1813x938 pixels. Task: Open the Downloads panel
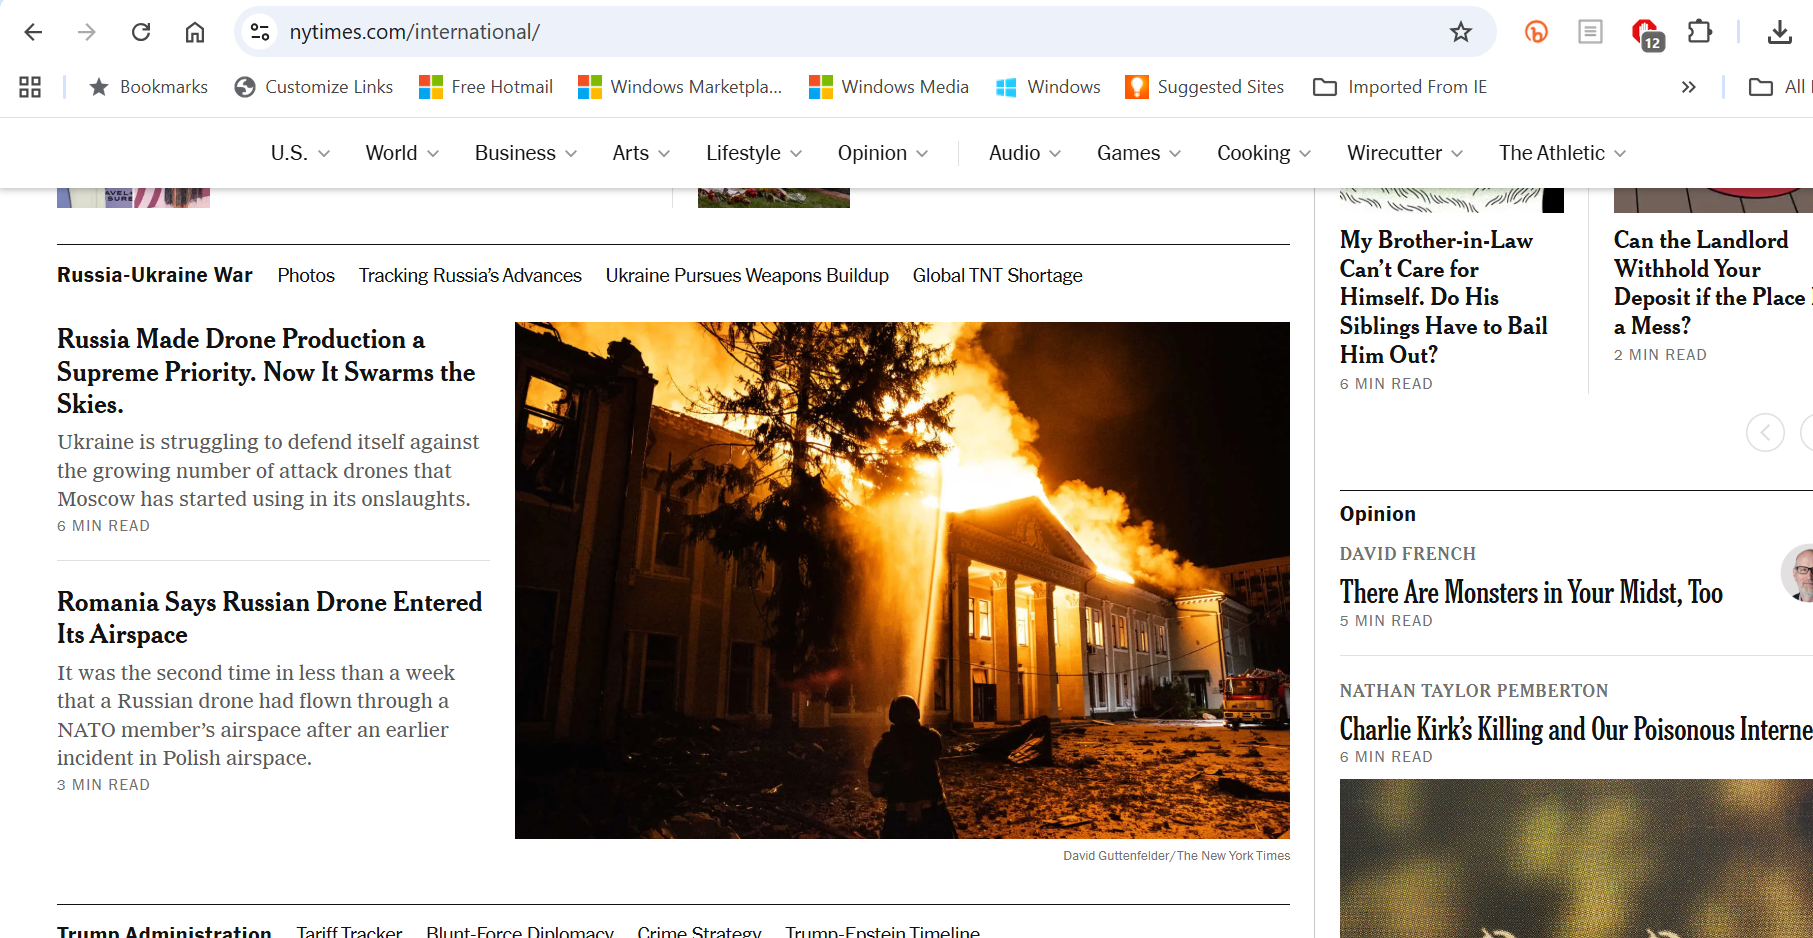point(1780,31)
